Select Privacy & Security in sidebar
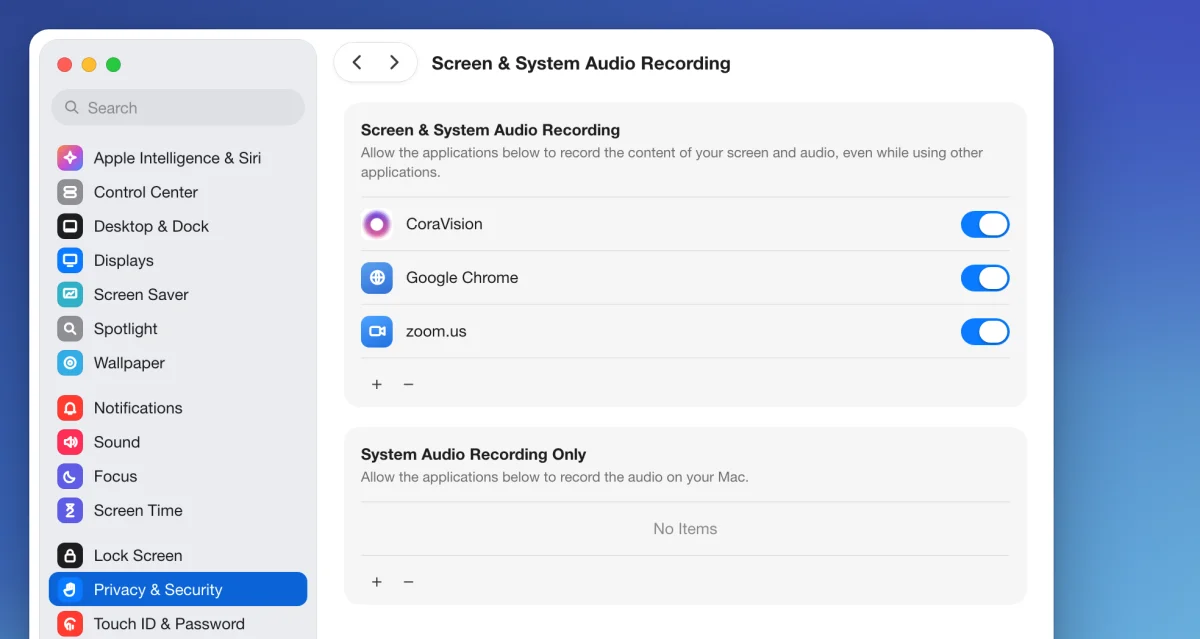This screenshot has width=1200, height=639. coord(178,589)
